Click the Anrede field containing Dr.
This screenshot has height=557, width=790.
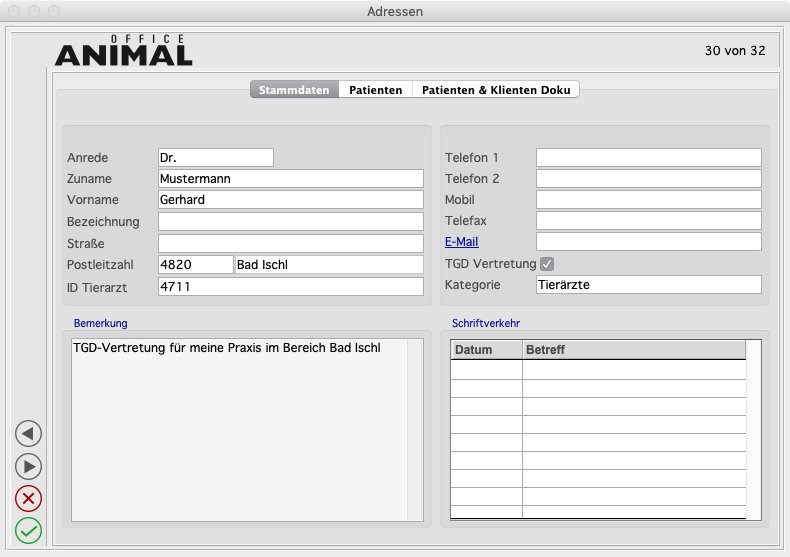click(x=215, y=158)
